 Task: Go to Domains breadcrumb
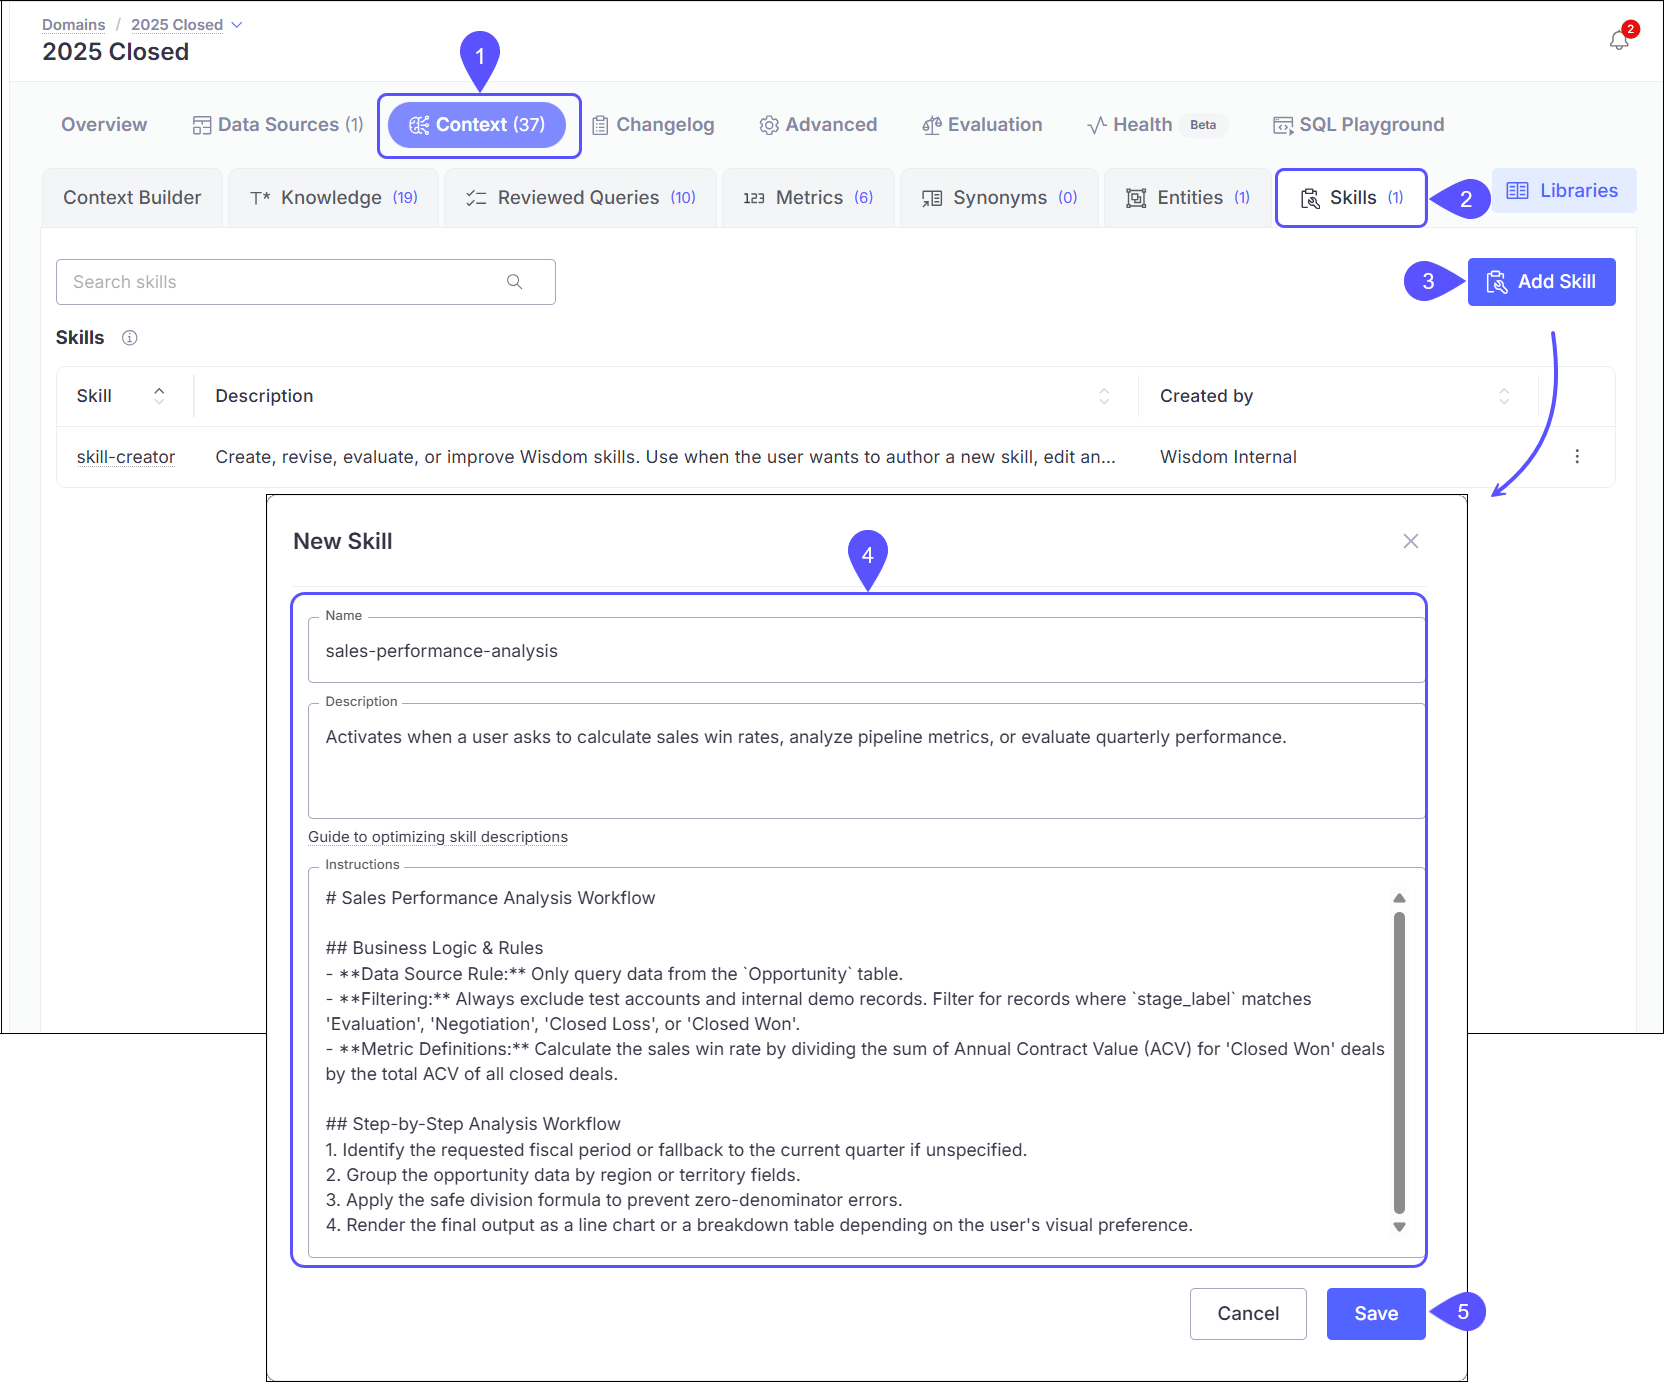(x=73, y=25)
